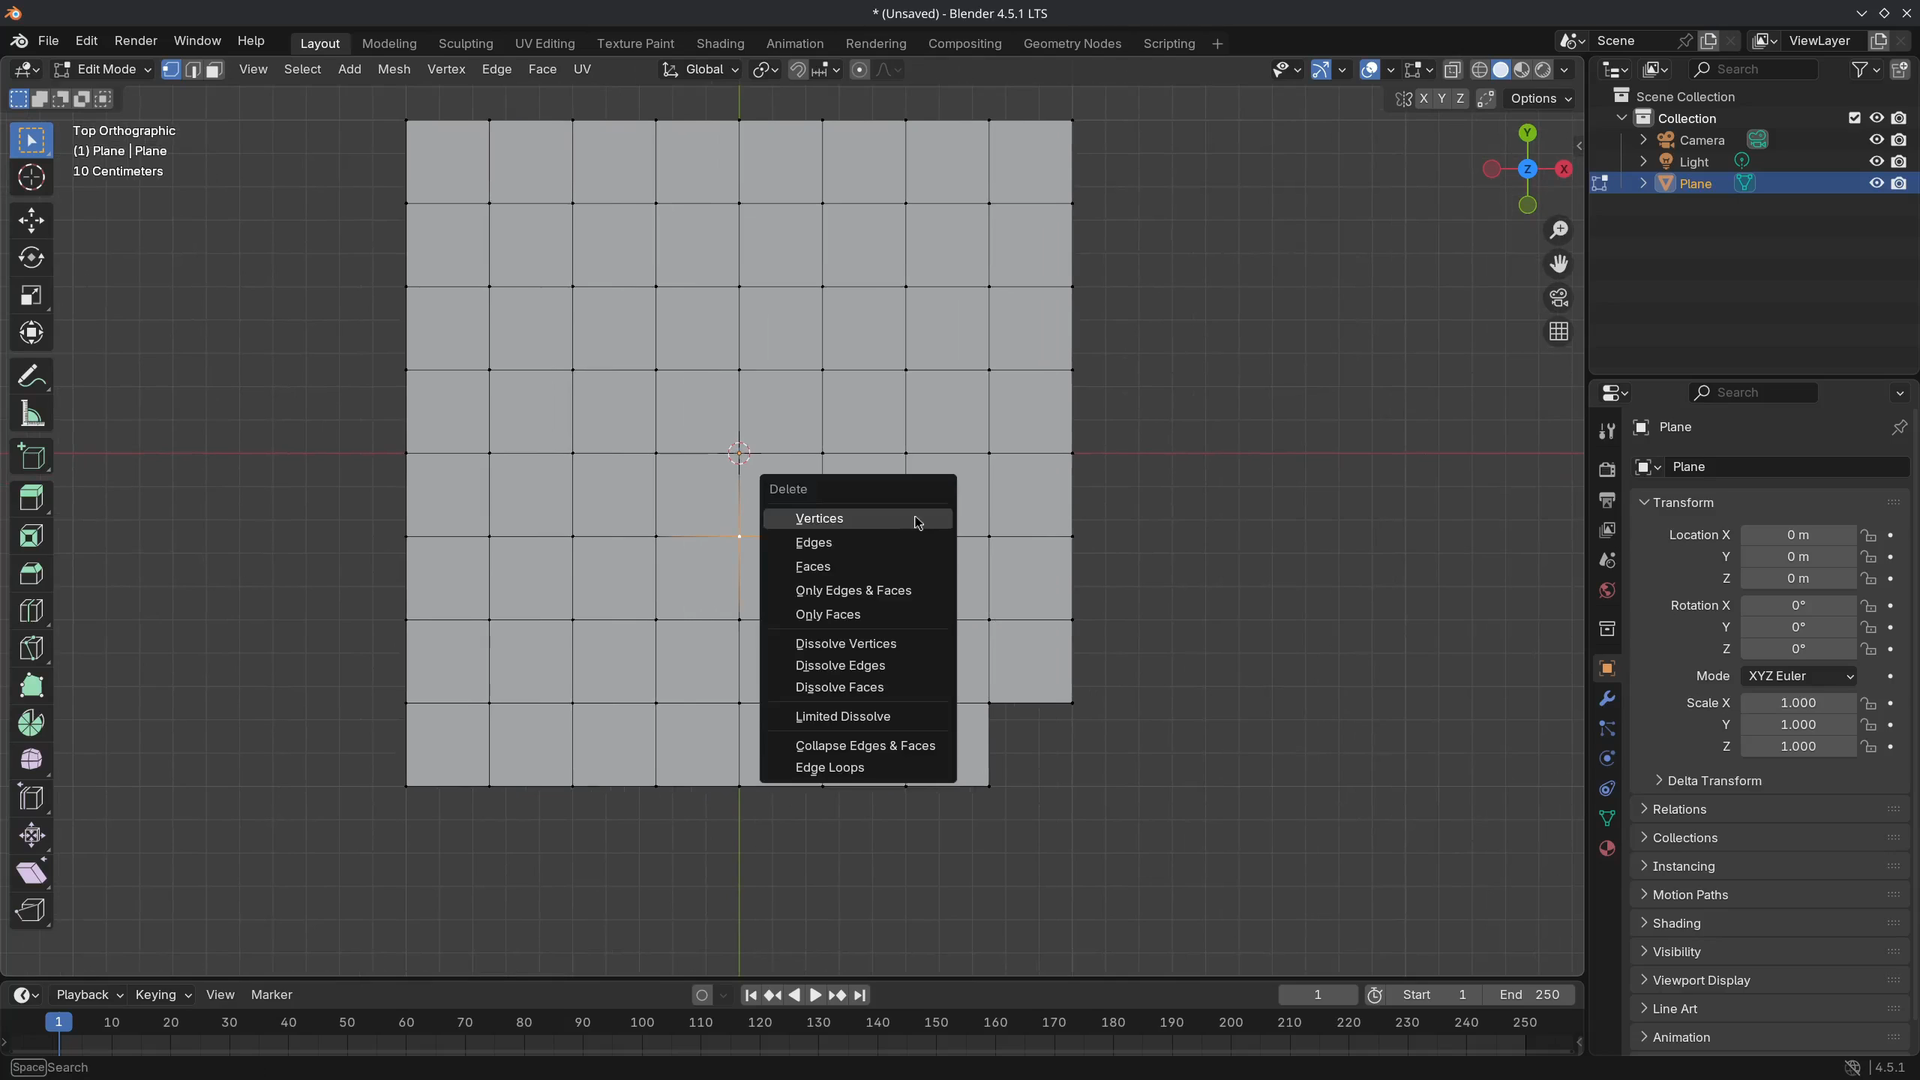Toggle camera view in viewport
This screenshot has height=1080, width=1920.
(1558, 298)
